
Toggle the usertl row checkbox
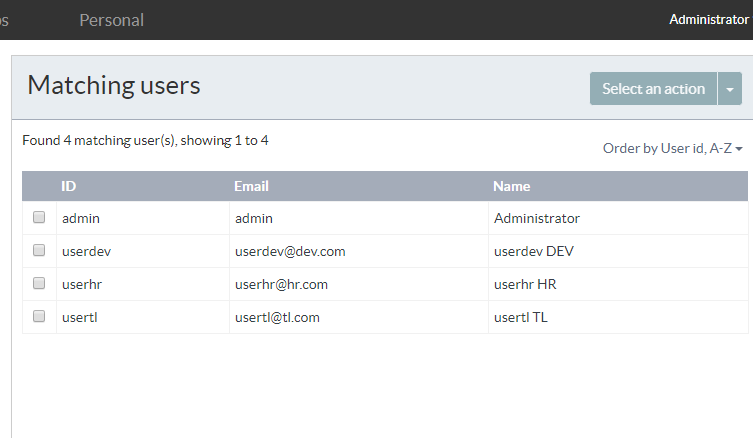pos(39,316)
